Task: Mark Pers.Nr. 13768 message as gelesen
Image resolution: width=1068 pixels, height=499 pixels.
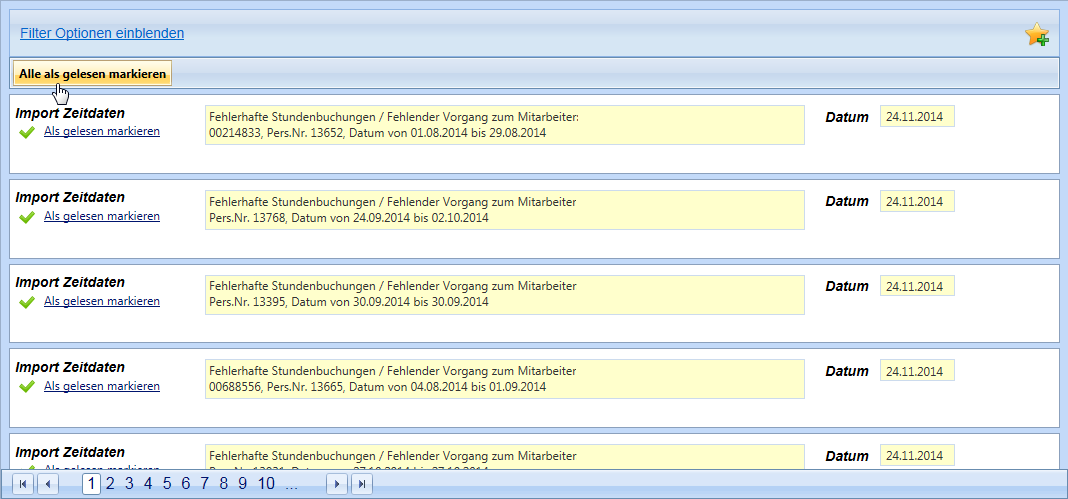Action: [102, 216]
